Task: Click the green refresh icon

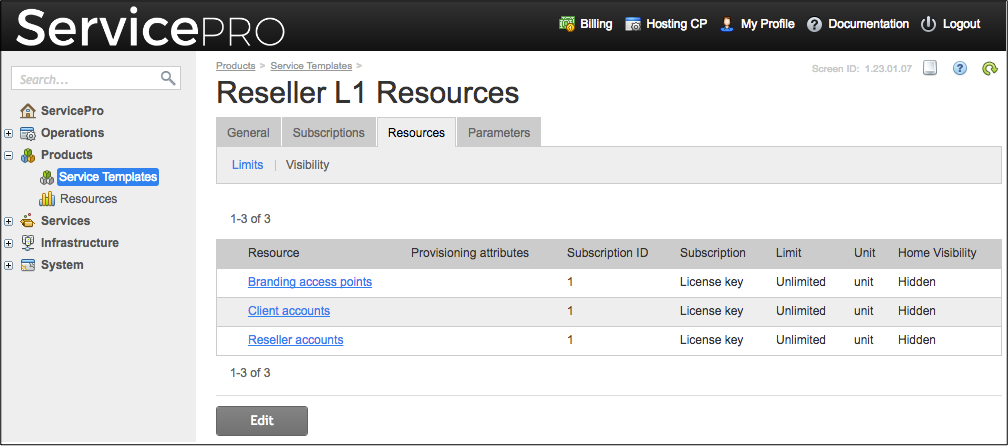Action: tap(989, 69)
